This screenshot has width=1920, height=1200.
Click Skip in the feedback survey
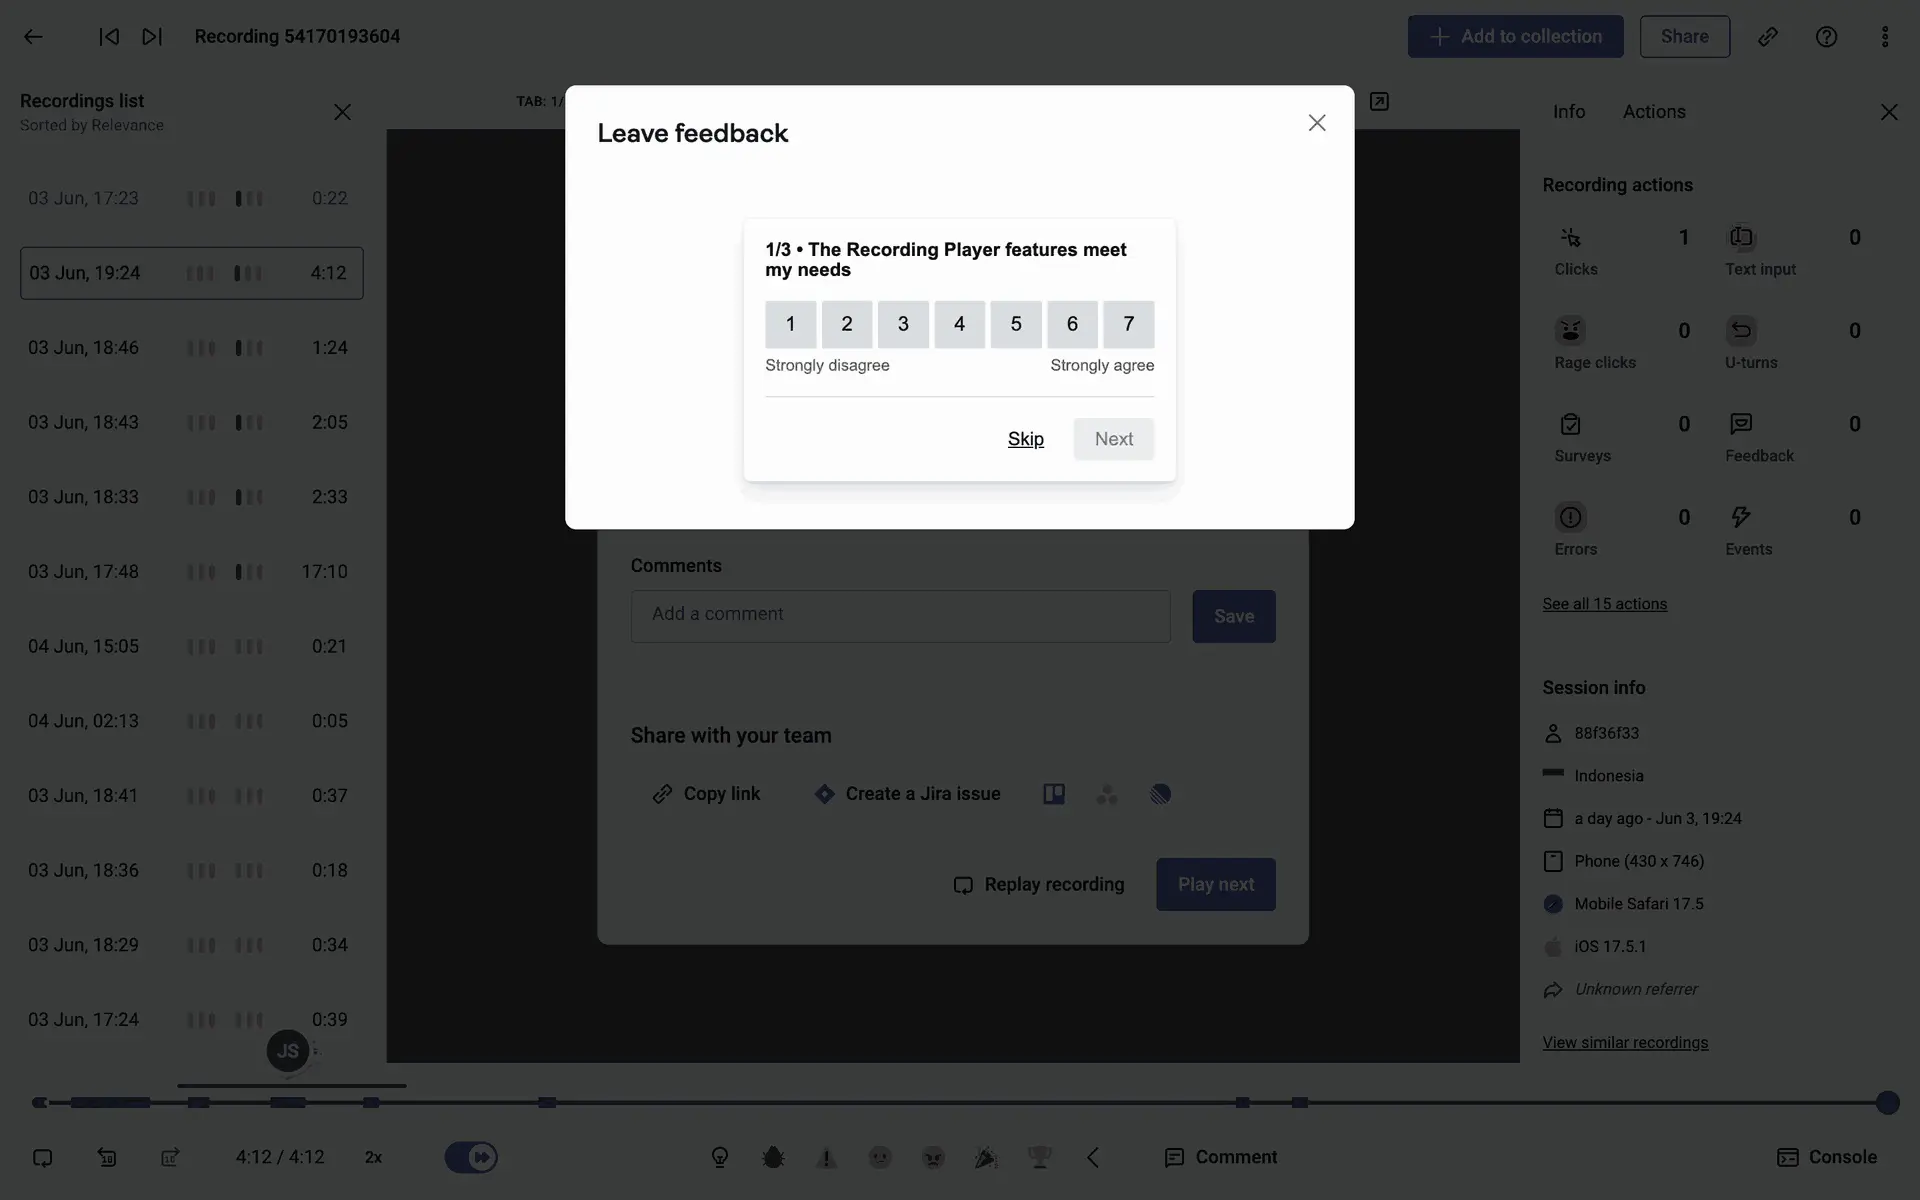(1025, 439)
